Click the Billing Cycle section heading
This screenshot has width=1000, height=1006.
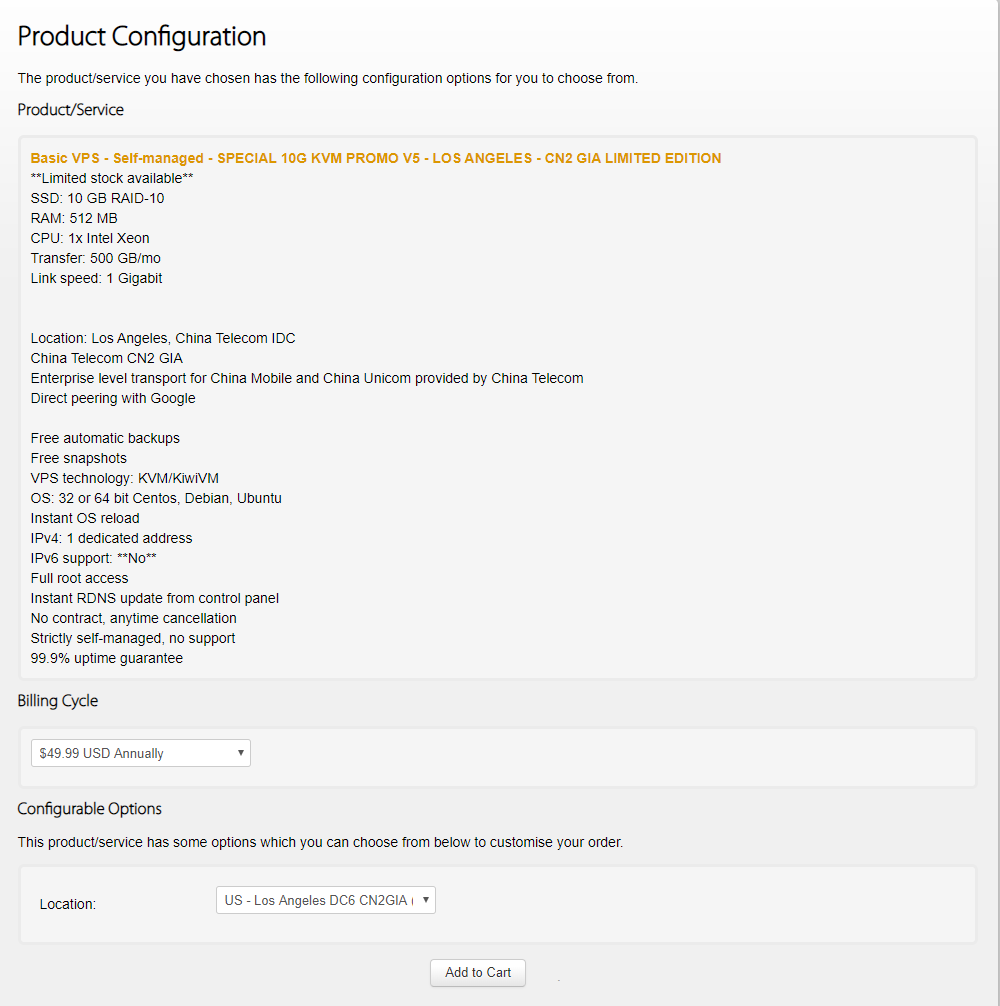(x=58, y=701)
